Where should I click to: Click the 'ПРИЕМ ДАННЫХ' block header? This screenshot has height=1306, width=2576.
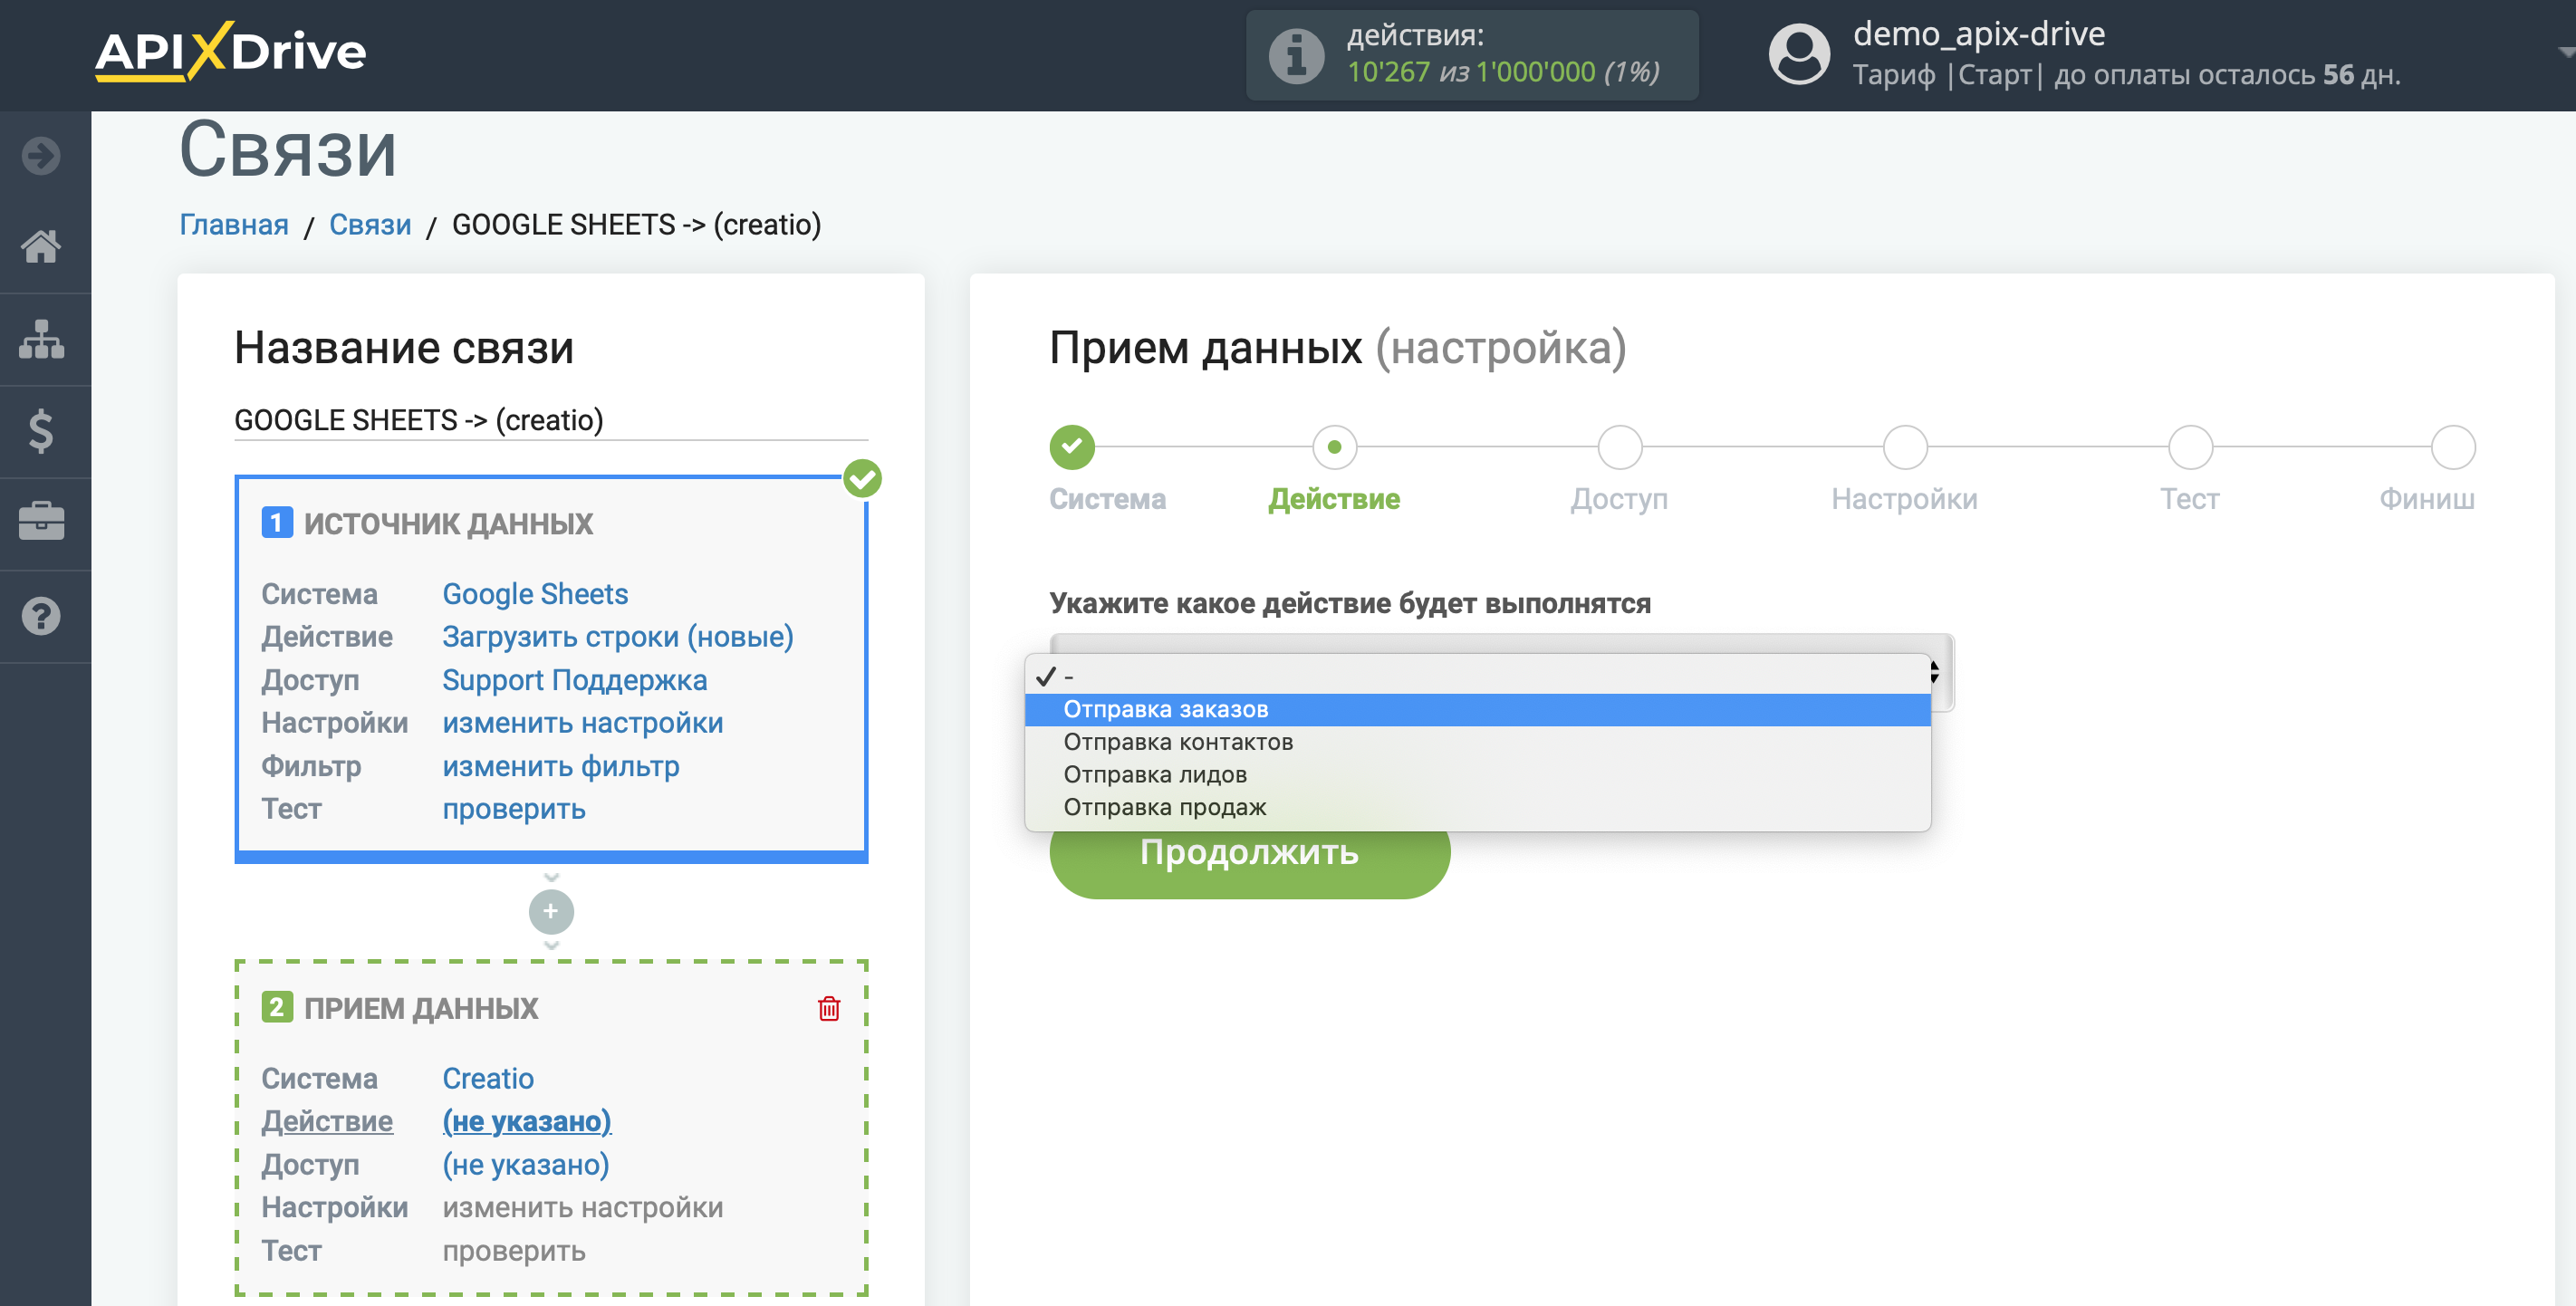click(x=421, y=1008)
